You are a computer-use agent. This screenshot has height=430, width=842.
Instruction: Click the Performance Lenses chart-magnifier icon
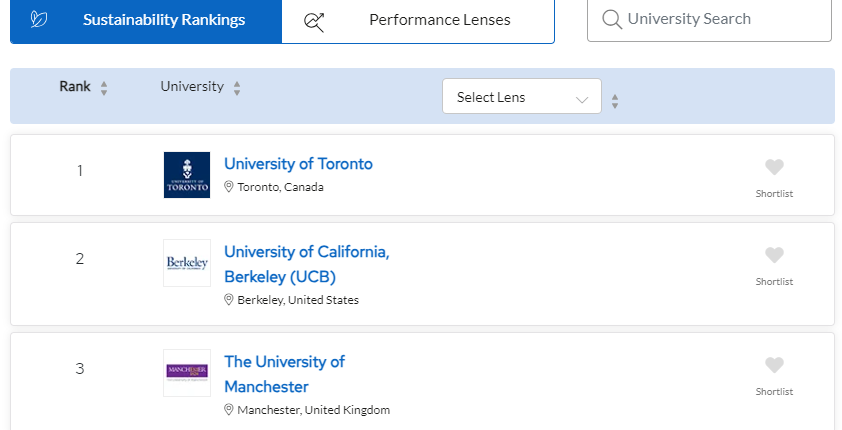[x=314, y=22]
